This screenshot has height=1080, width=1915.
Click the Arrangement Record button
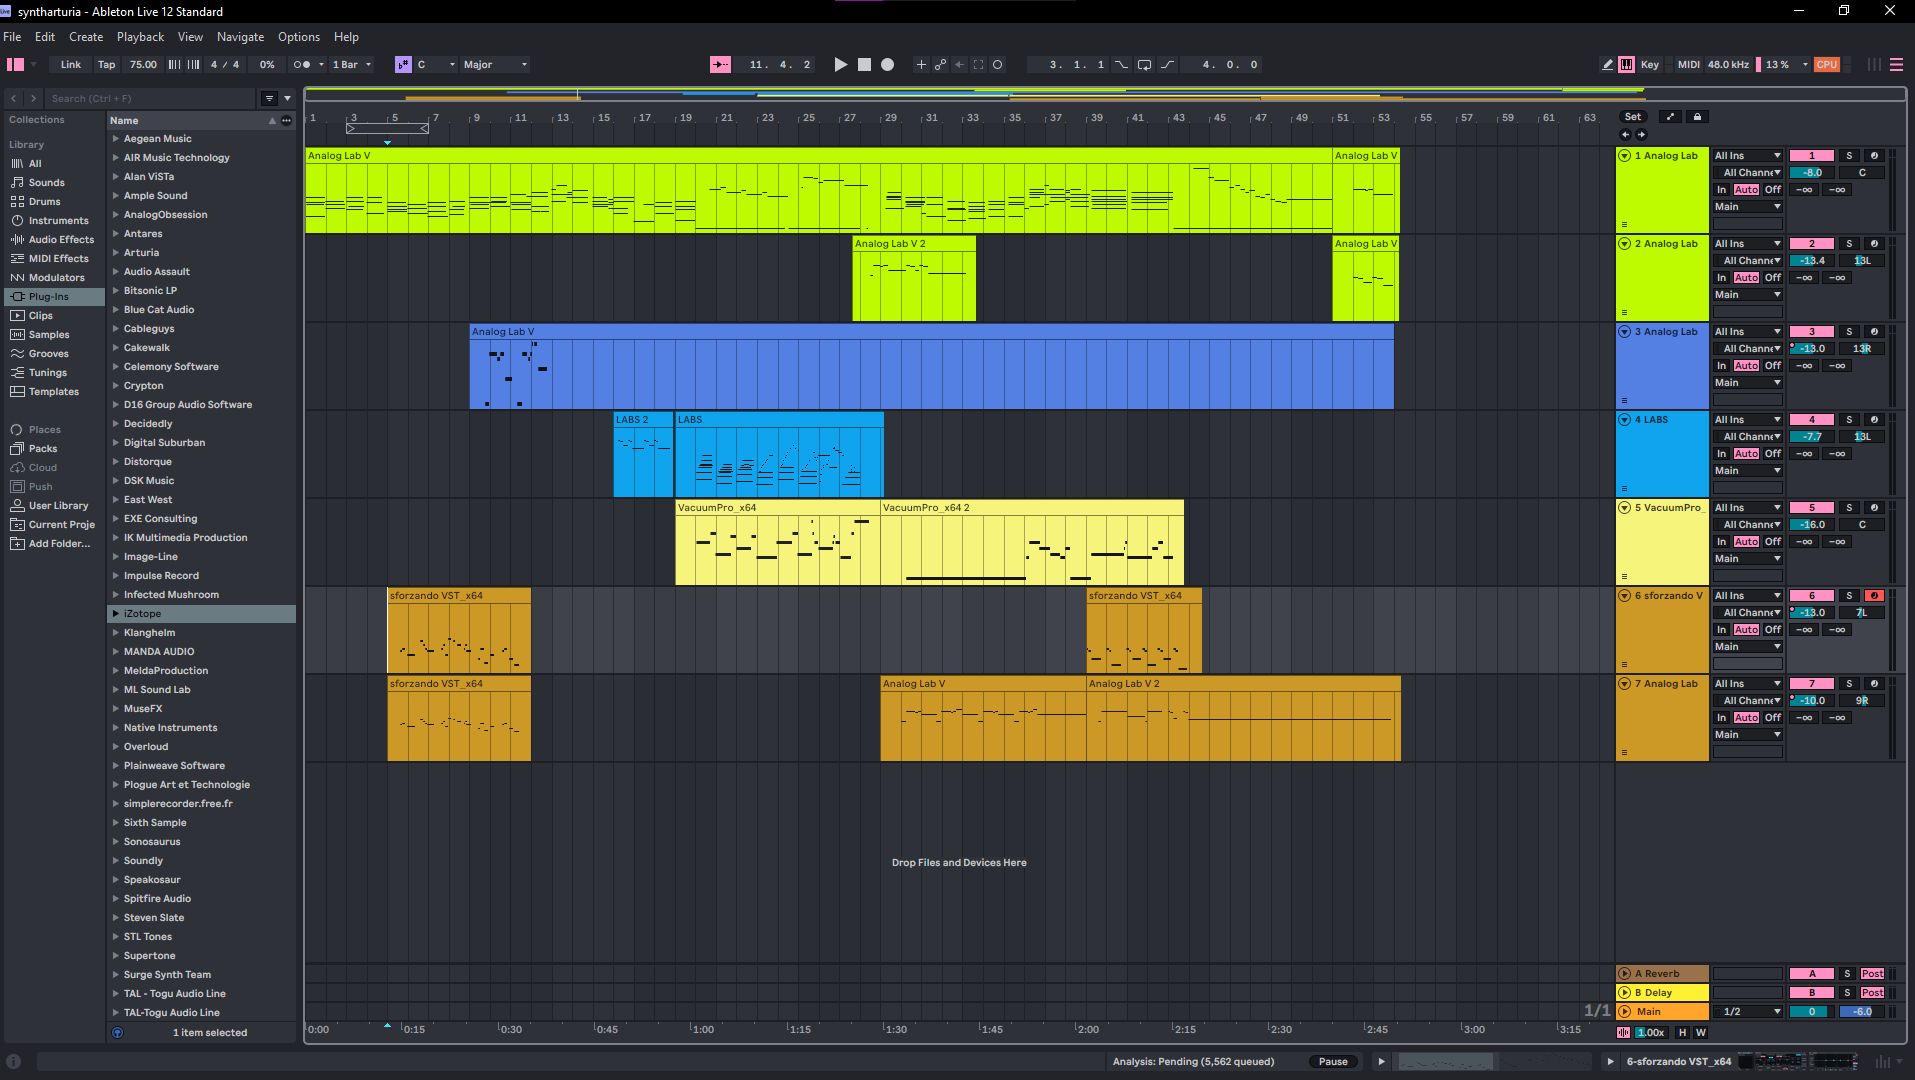[887, 65]
